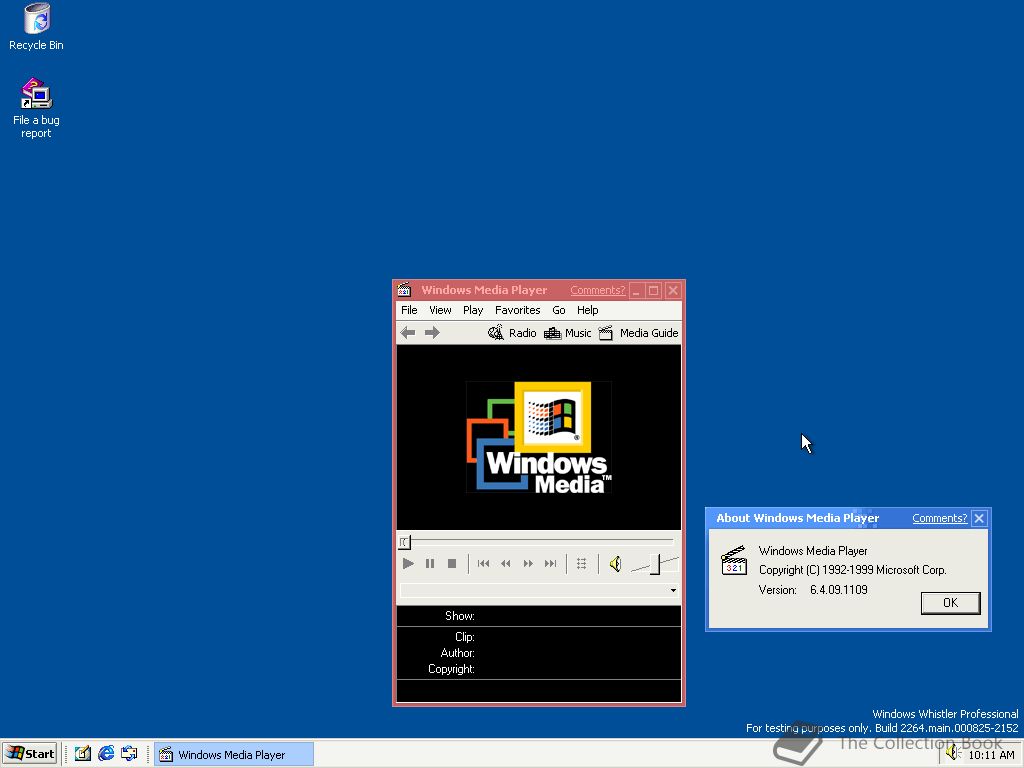1024x768 pixels.
Task: Click the version text 6.4.09.1109
Action: tap(839, 590)
